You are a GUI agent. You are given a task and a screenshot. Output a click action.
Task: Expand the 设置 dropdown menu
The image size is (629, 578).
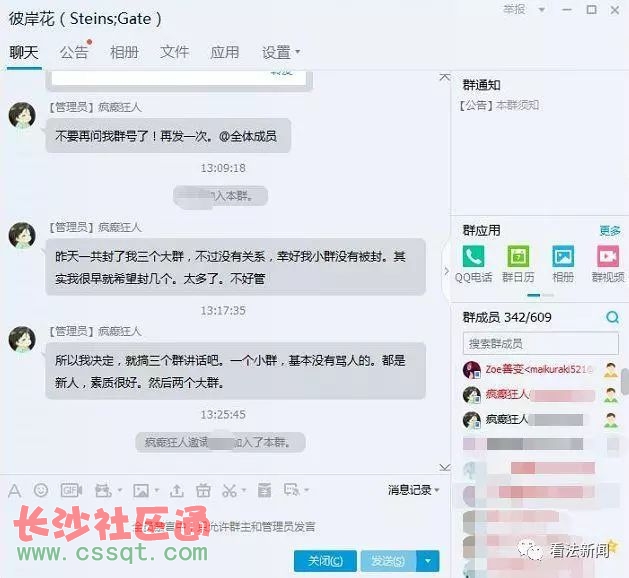point(280,52)
